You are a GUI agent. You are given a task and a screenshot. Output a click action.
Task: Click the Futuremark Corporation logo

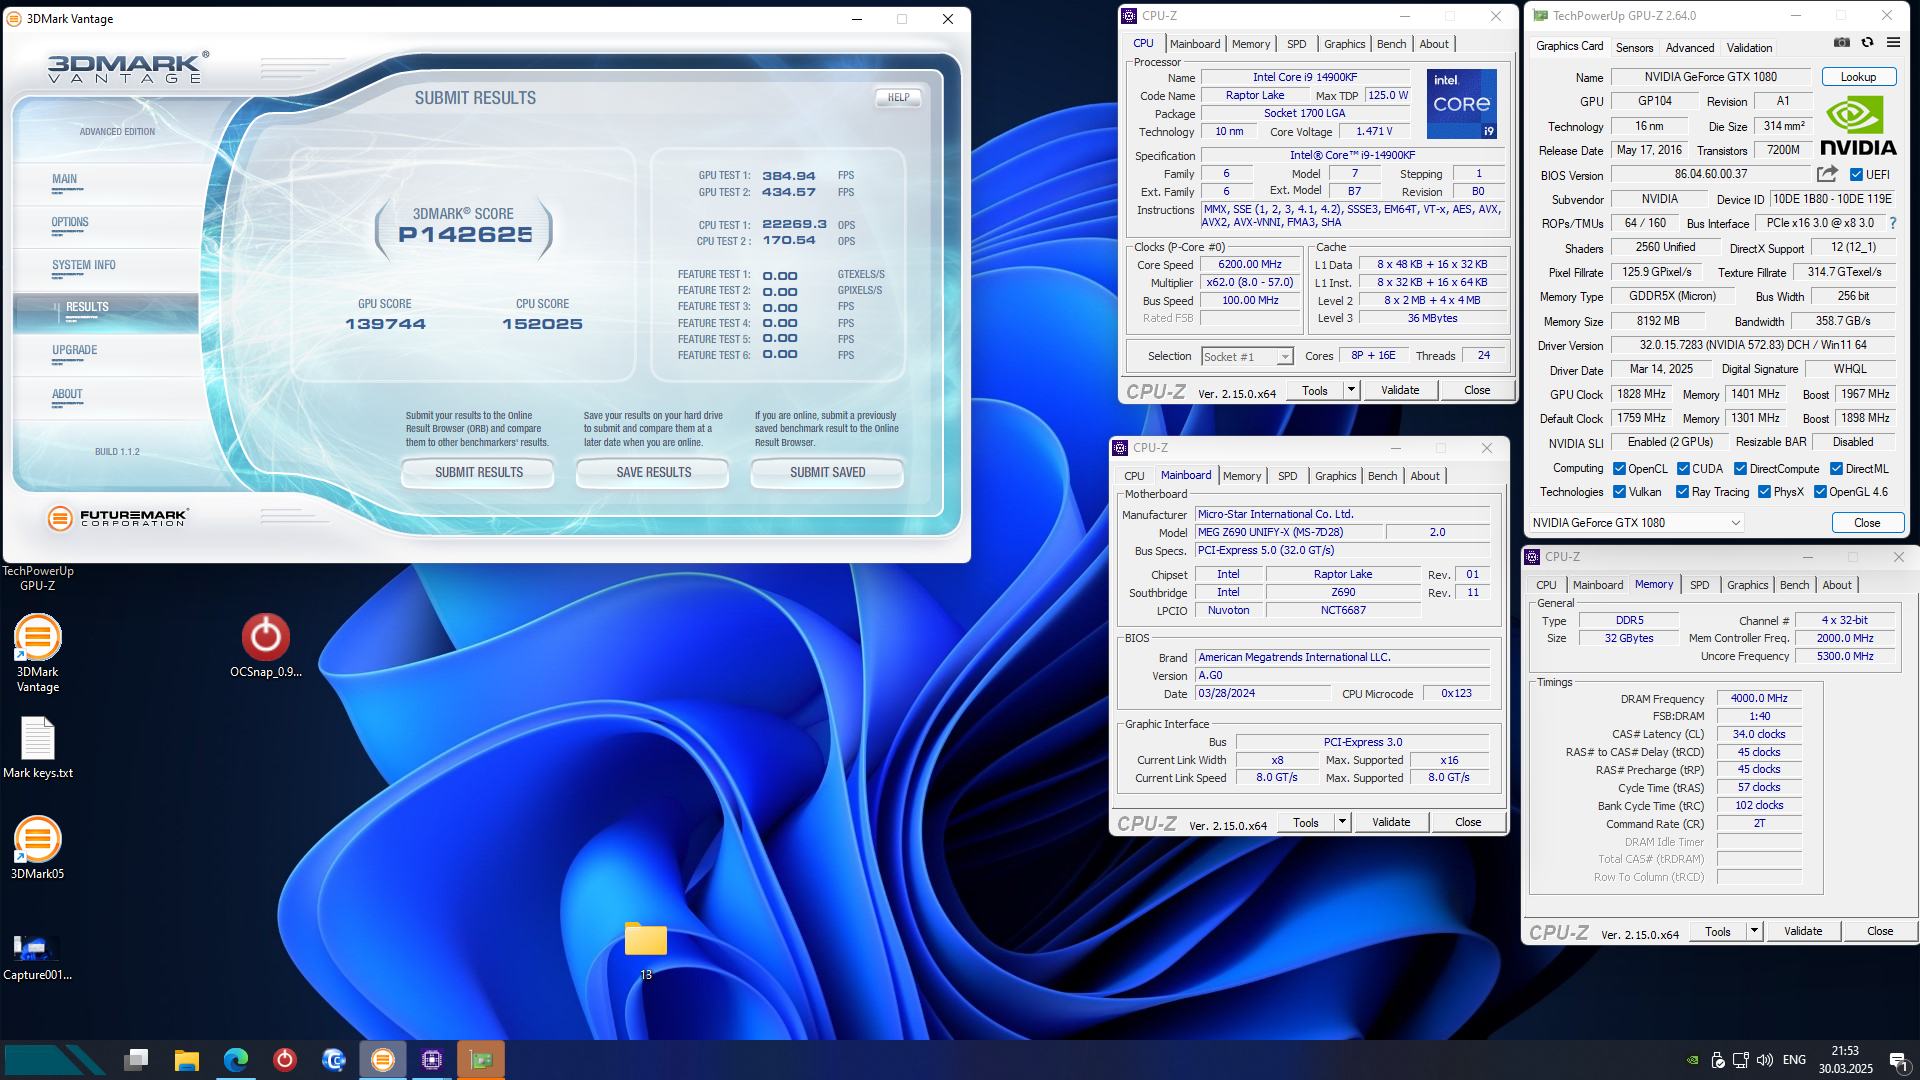point(117,517)
